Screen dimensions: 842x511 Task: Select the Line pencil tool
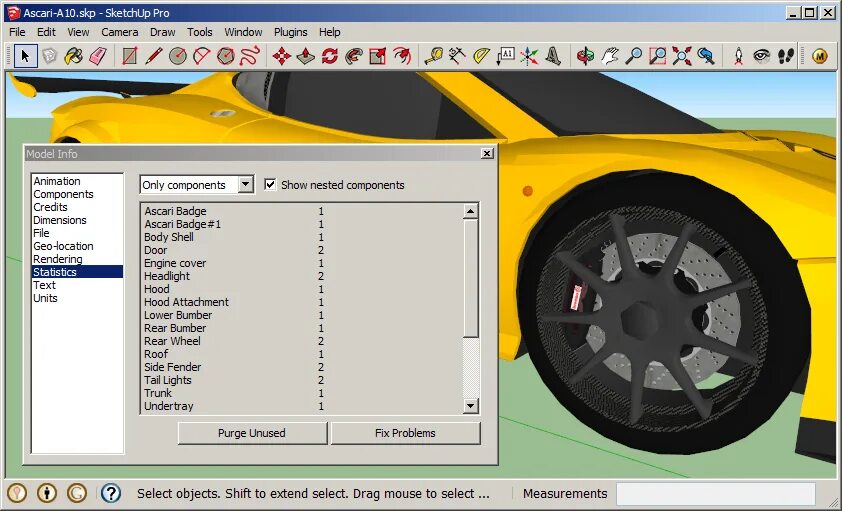[154, 56]
